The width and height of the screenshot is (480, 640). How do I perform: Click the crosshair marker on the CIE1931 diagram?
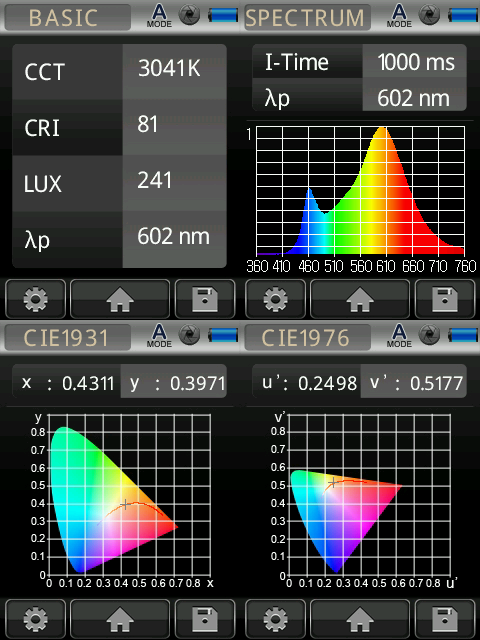pyautogui.click(x=125, y=504)
